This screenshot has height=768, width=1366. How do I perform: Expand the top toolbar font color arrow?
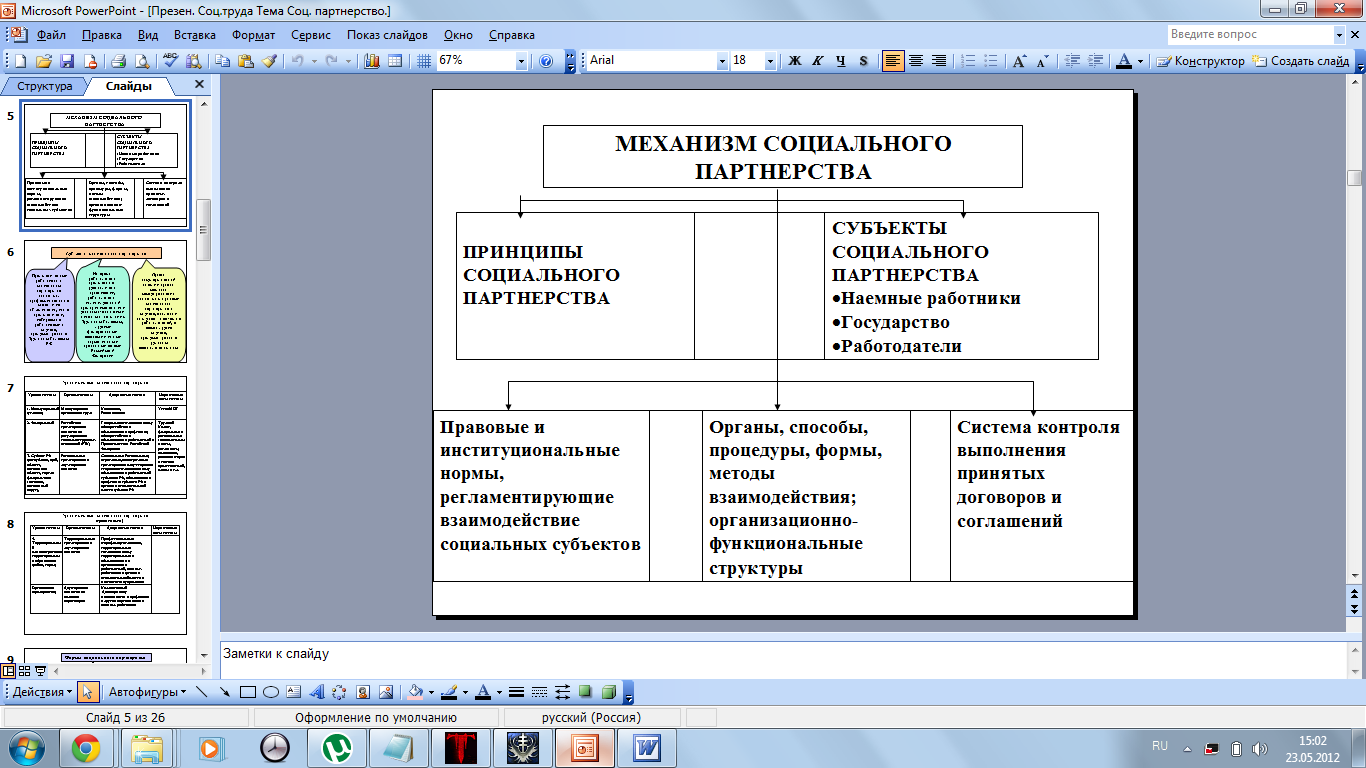(x=1141, y=60)
